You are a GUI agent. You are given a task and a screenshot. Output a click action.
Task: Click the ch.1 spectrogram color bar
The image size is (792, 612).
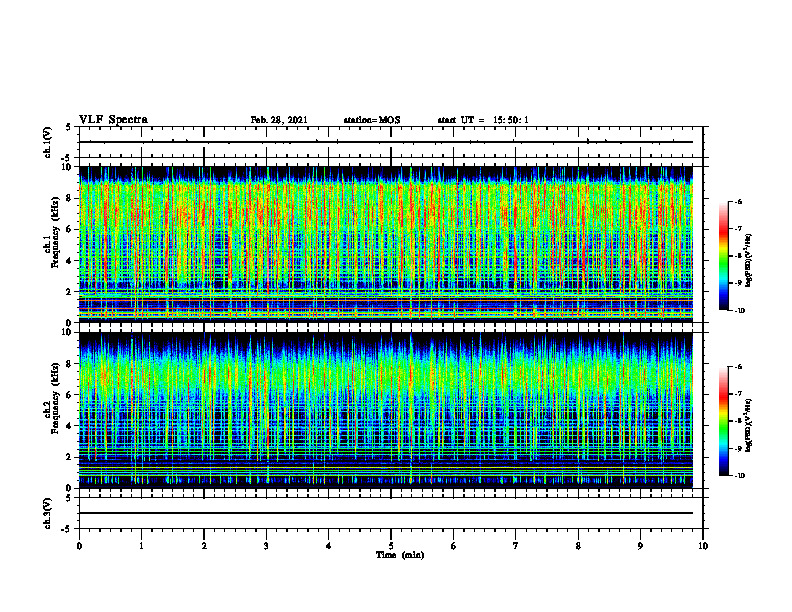(x=723, y=256)
